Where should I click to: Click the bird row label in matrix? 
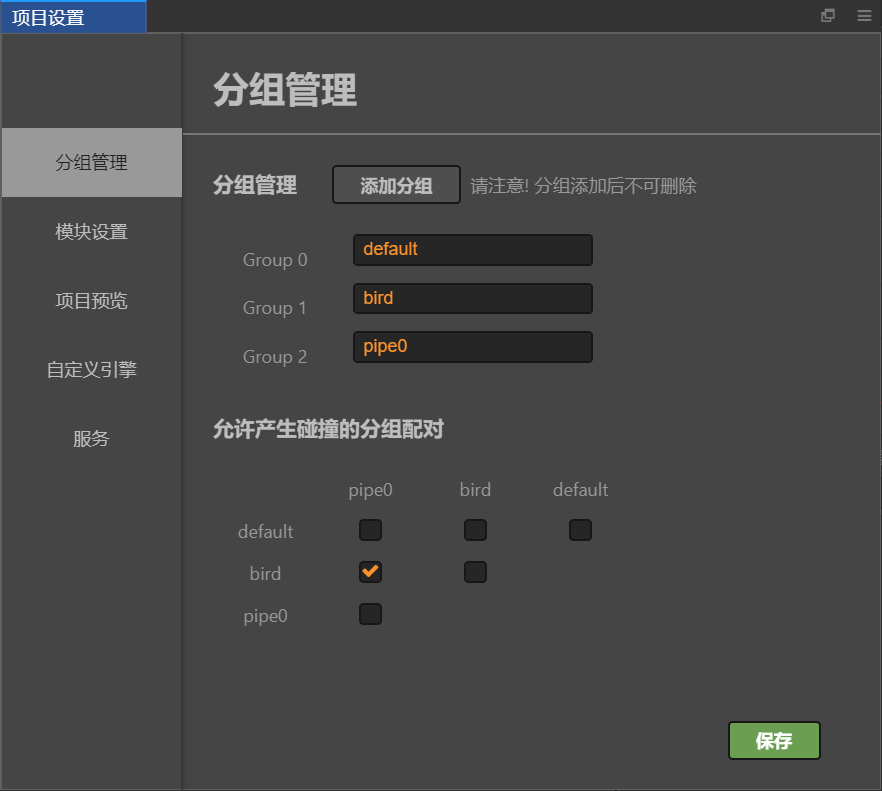pos(266,574)
